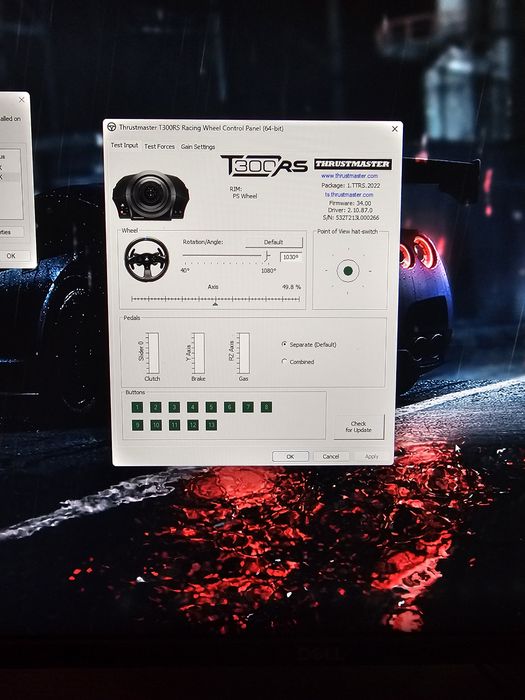Click the Brake pedal gauge
Screen dimensions: 525x700
pyautogui.click(x=199, y=353)
